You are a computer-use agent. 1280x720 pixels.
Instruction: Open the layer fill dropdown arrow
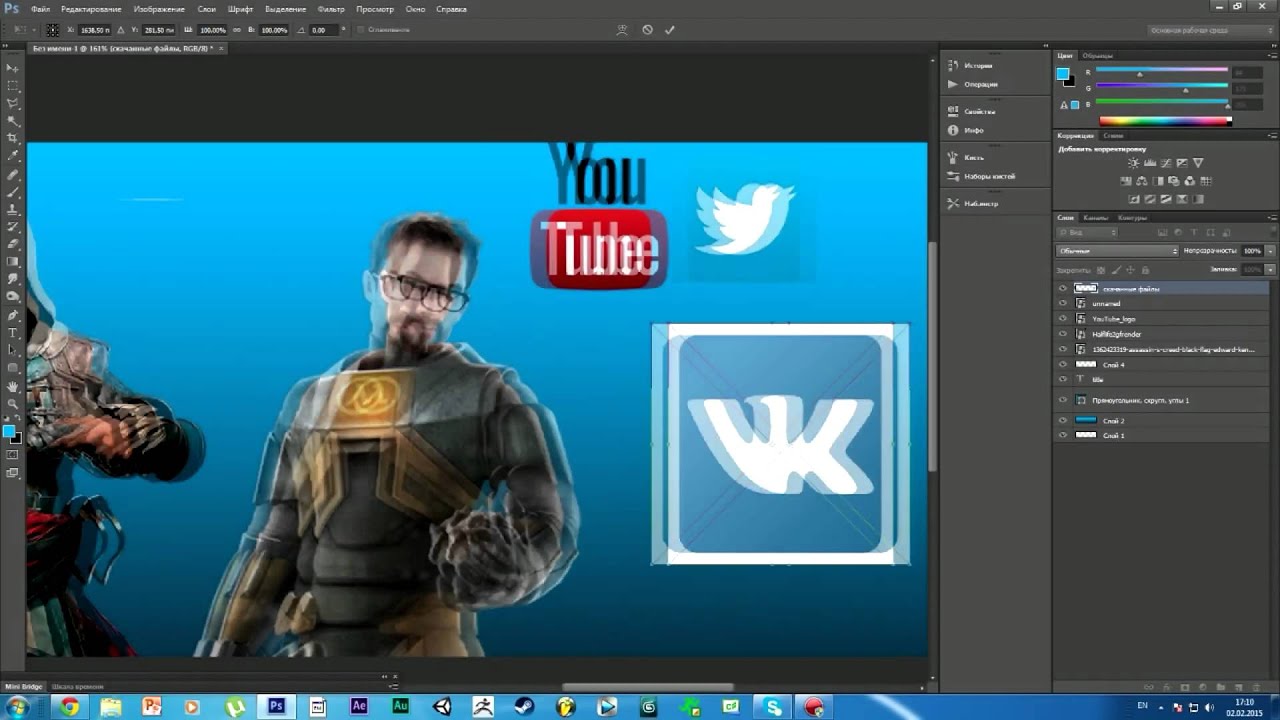click(1271, 269)
